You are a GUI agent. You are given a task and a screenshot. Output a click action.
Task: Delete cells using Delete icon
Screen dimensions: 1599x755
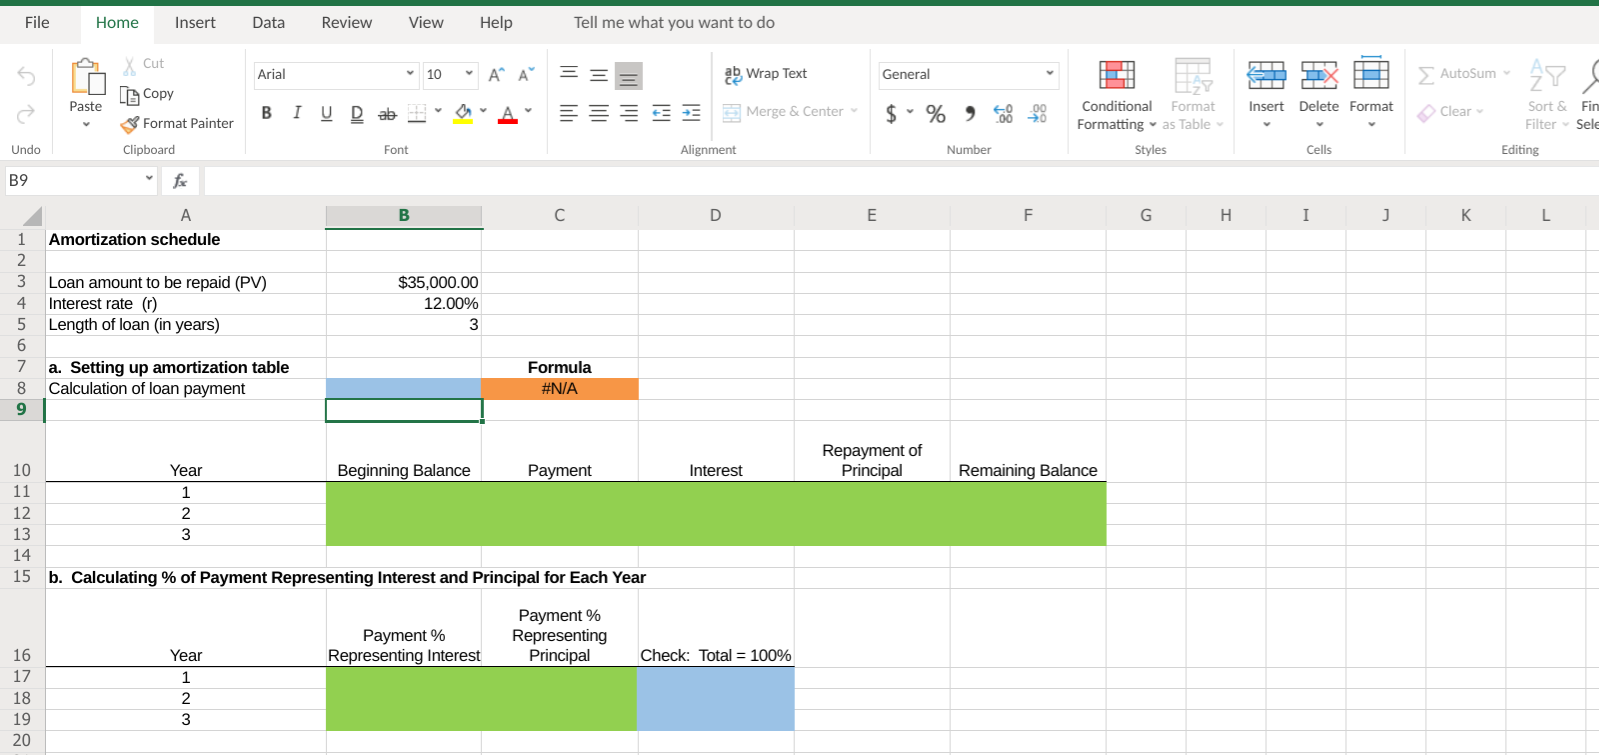coord(1319,74)
